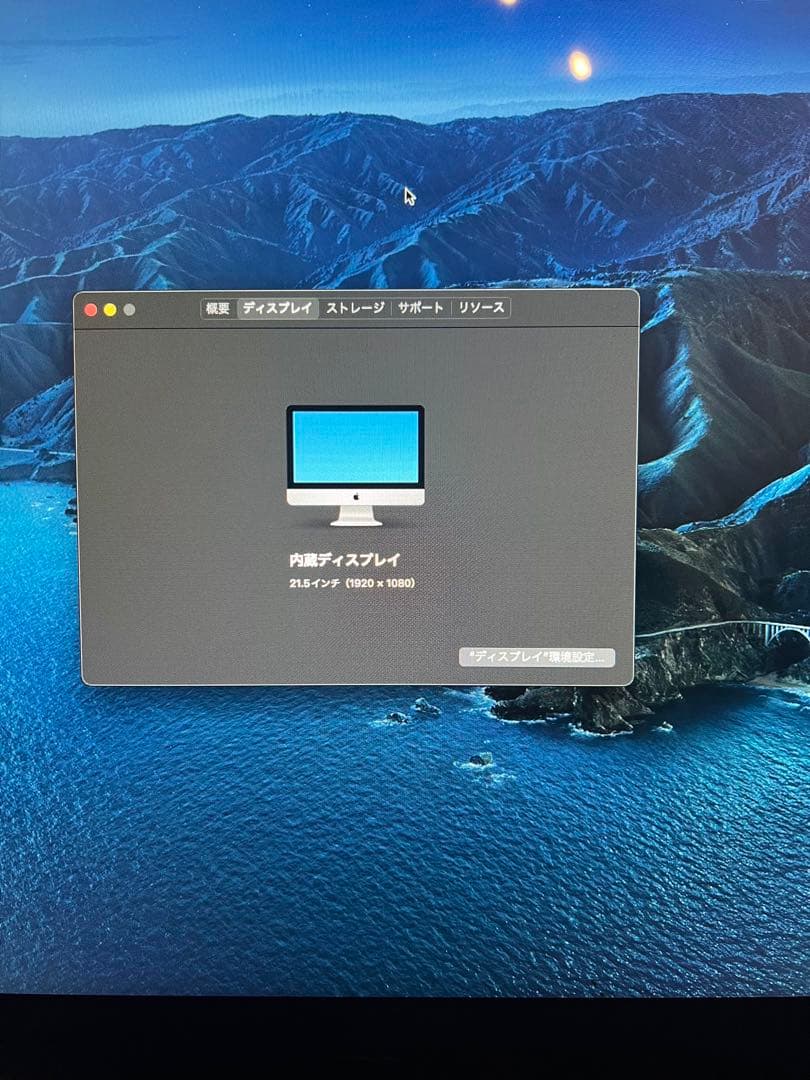Switch to the 概要 (Overview) tab
Screen dimensions: 810x1080
(x=216, y=309)
